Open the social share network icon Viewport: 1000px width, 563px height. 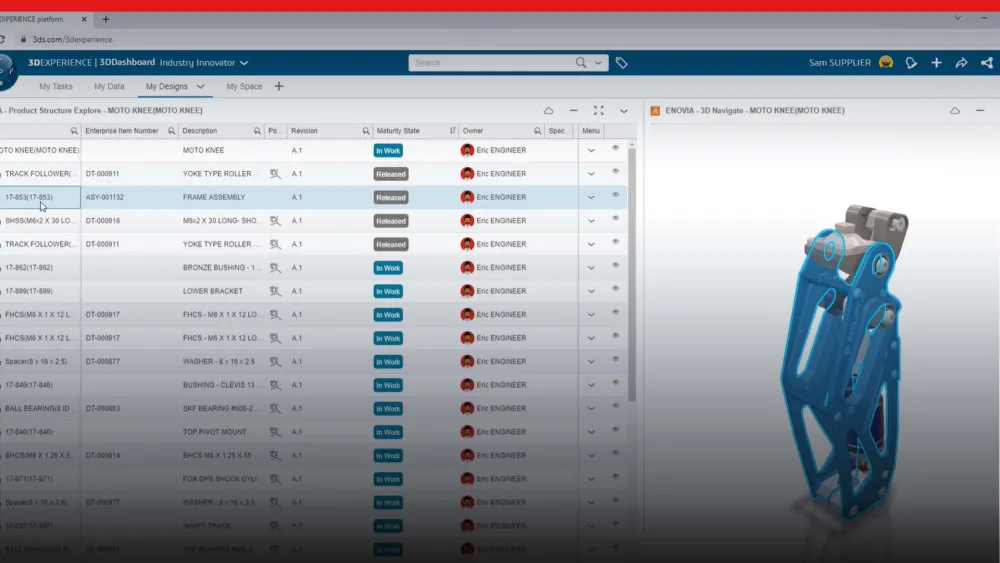[x=987, y=62]
